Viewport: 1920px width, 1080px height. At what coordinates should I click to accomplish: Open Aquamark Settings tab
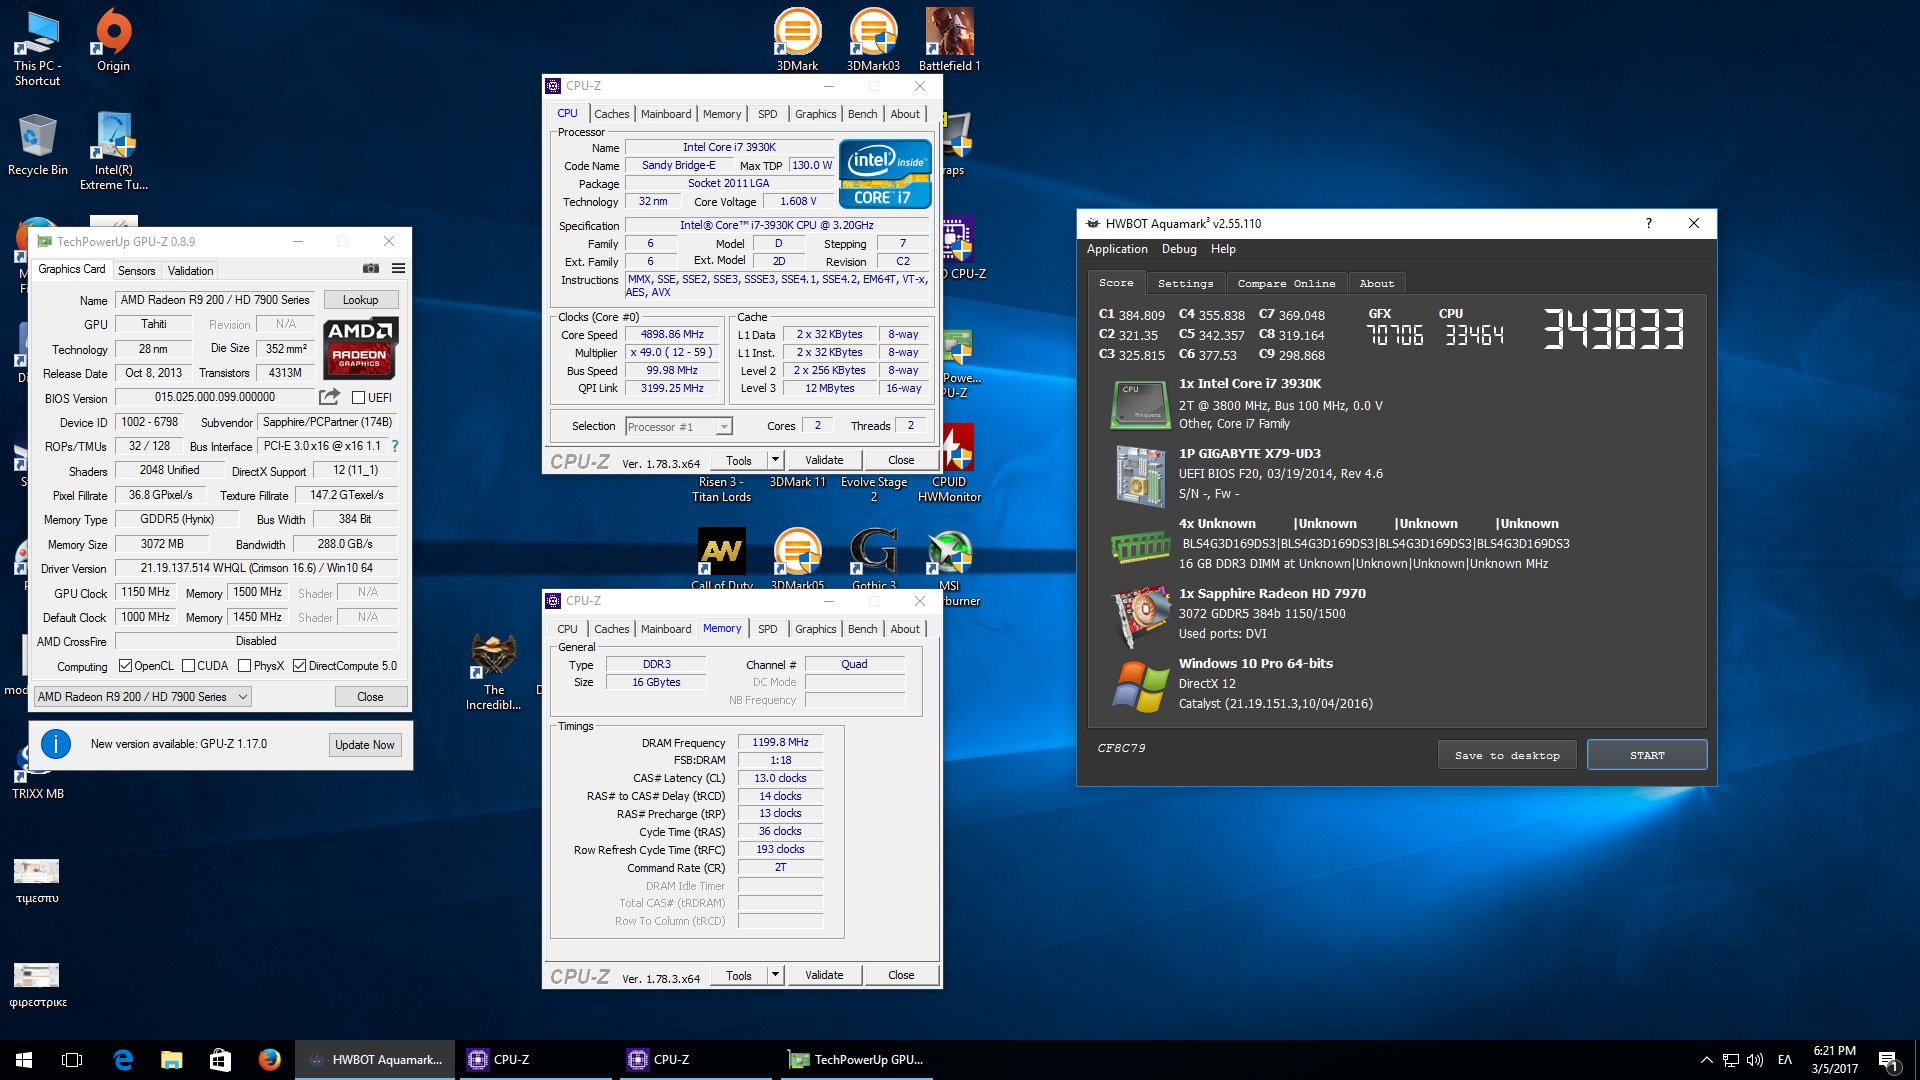coord(1185,283)
